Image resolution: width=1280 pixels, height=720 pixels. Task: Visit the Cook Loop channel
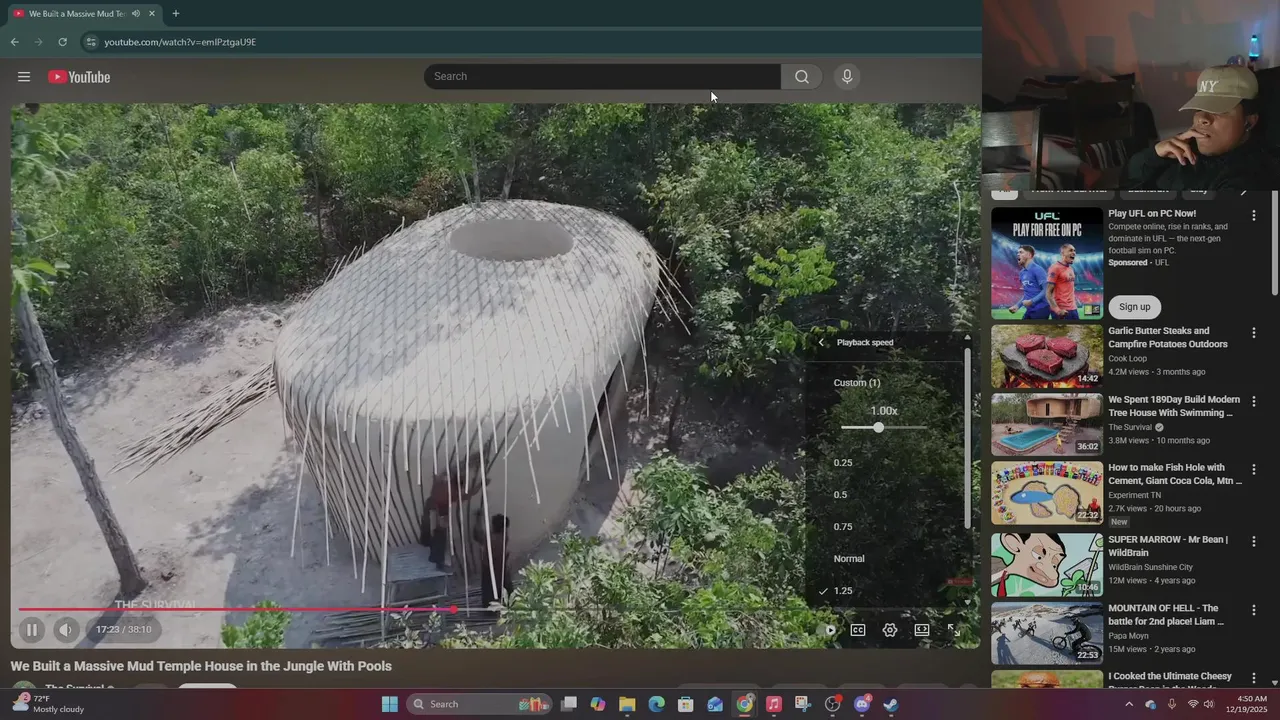coord(1127,358)
